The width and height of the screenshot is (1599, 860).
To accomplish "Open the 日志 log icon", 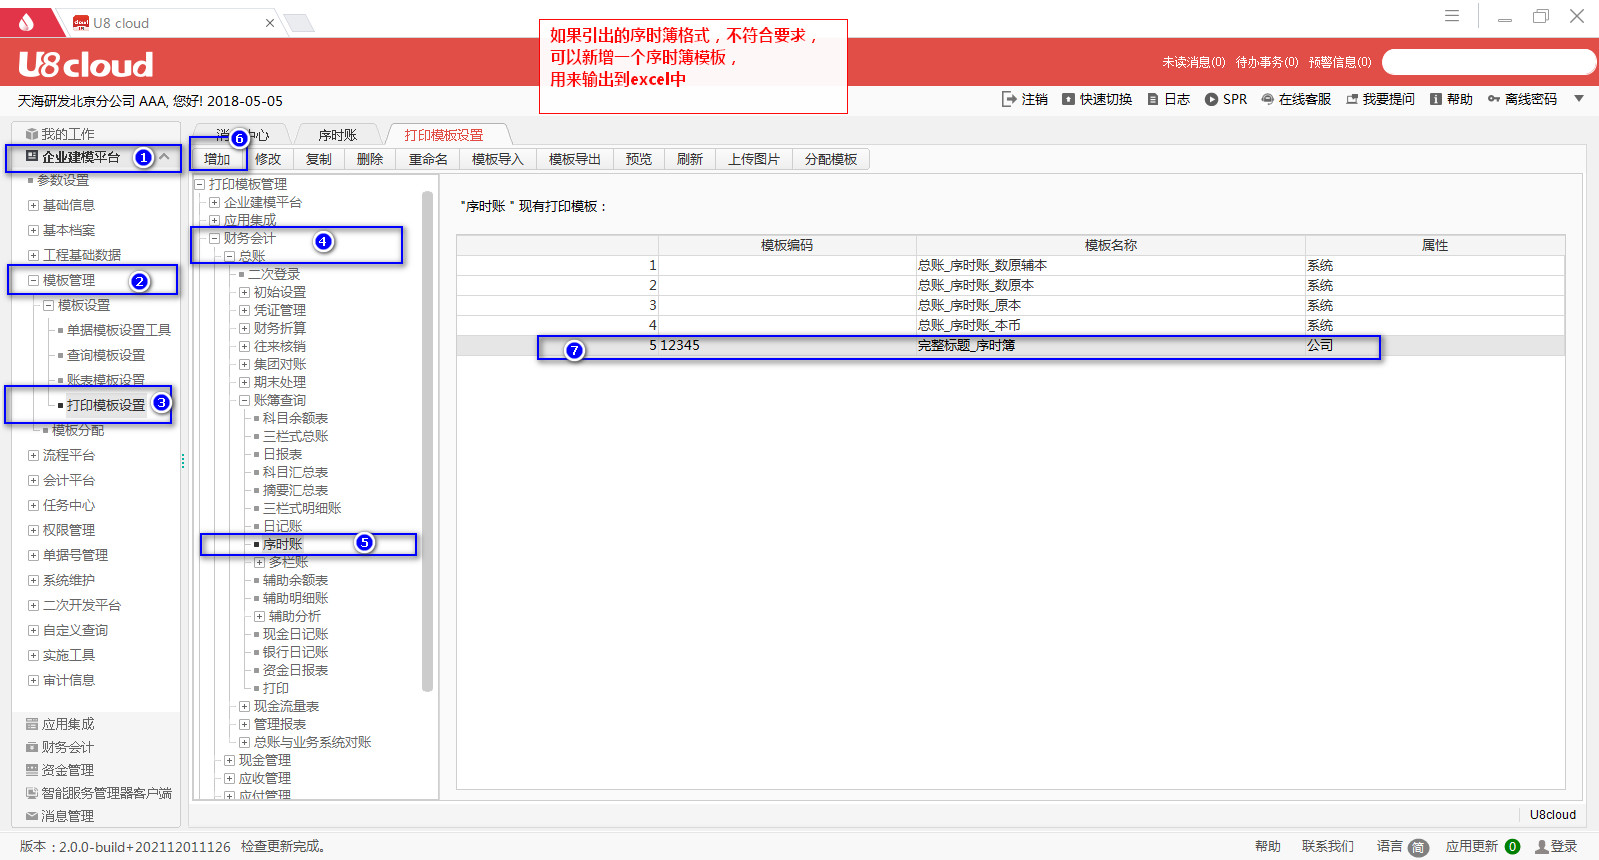I will tap(1153, 99).
